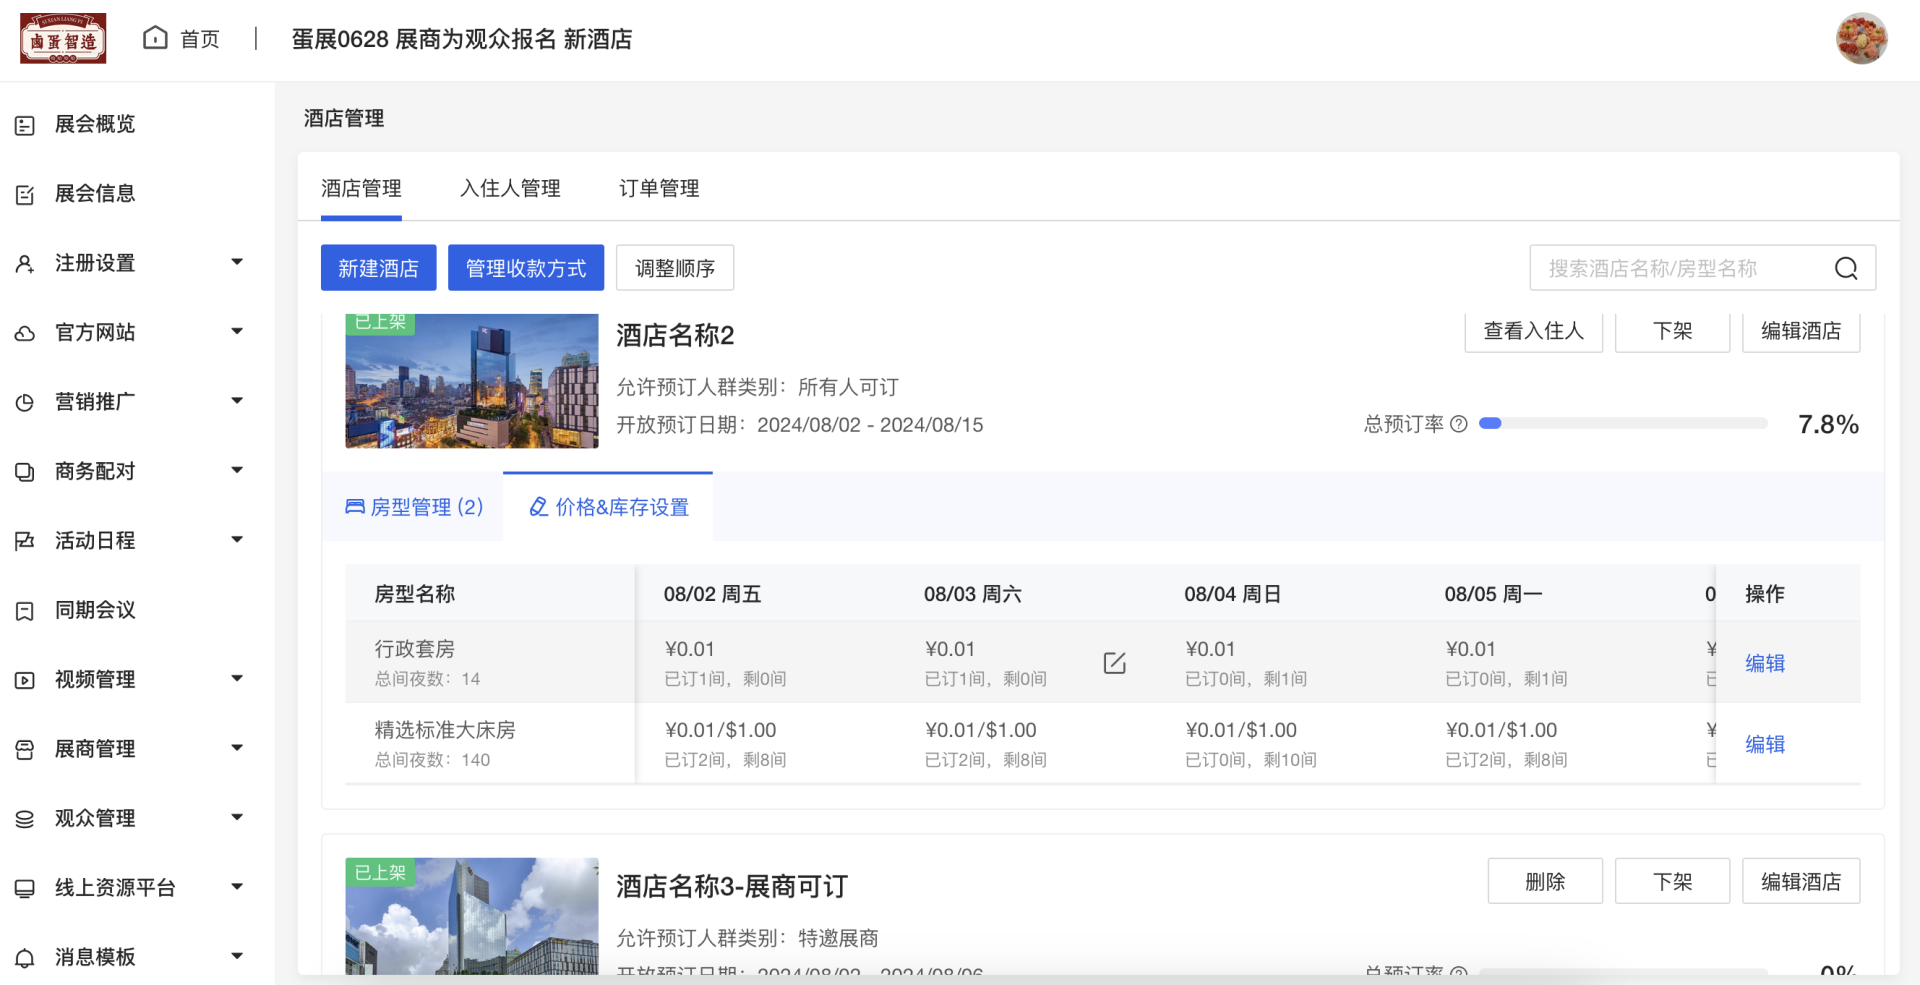The image size is (1920, 985).
Task: Expand the 消息模板 menu arrow
Action: pyautogui.click(x=237, y=955)
